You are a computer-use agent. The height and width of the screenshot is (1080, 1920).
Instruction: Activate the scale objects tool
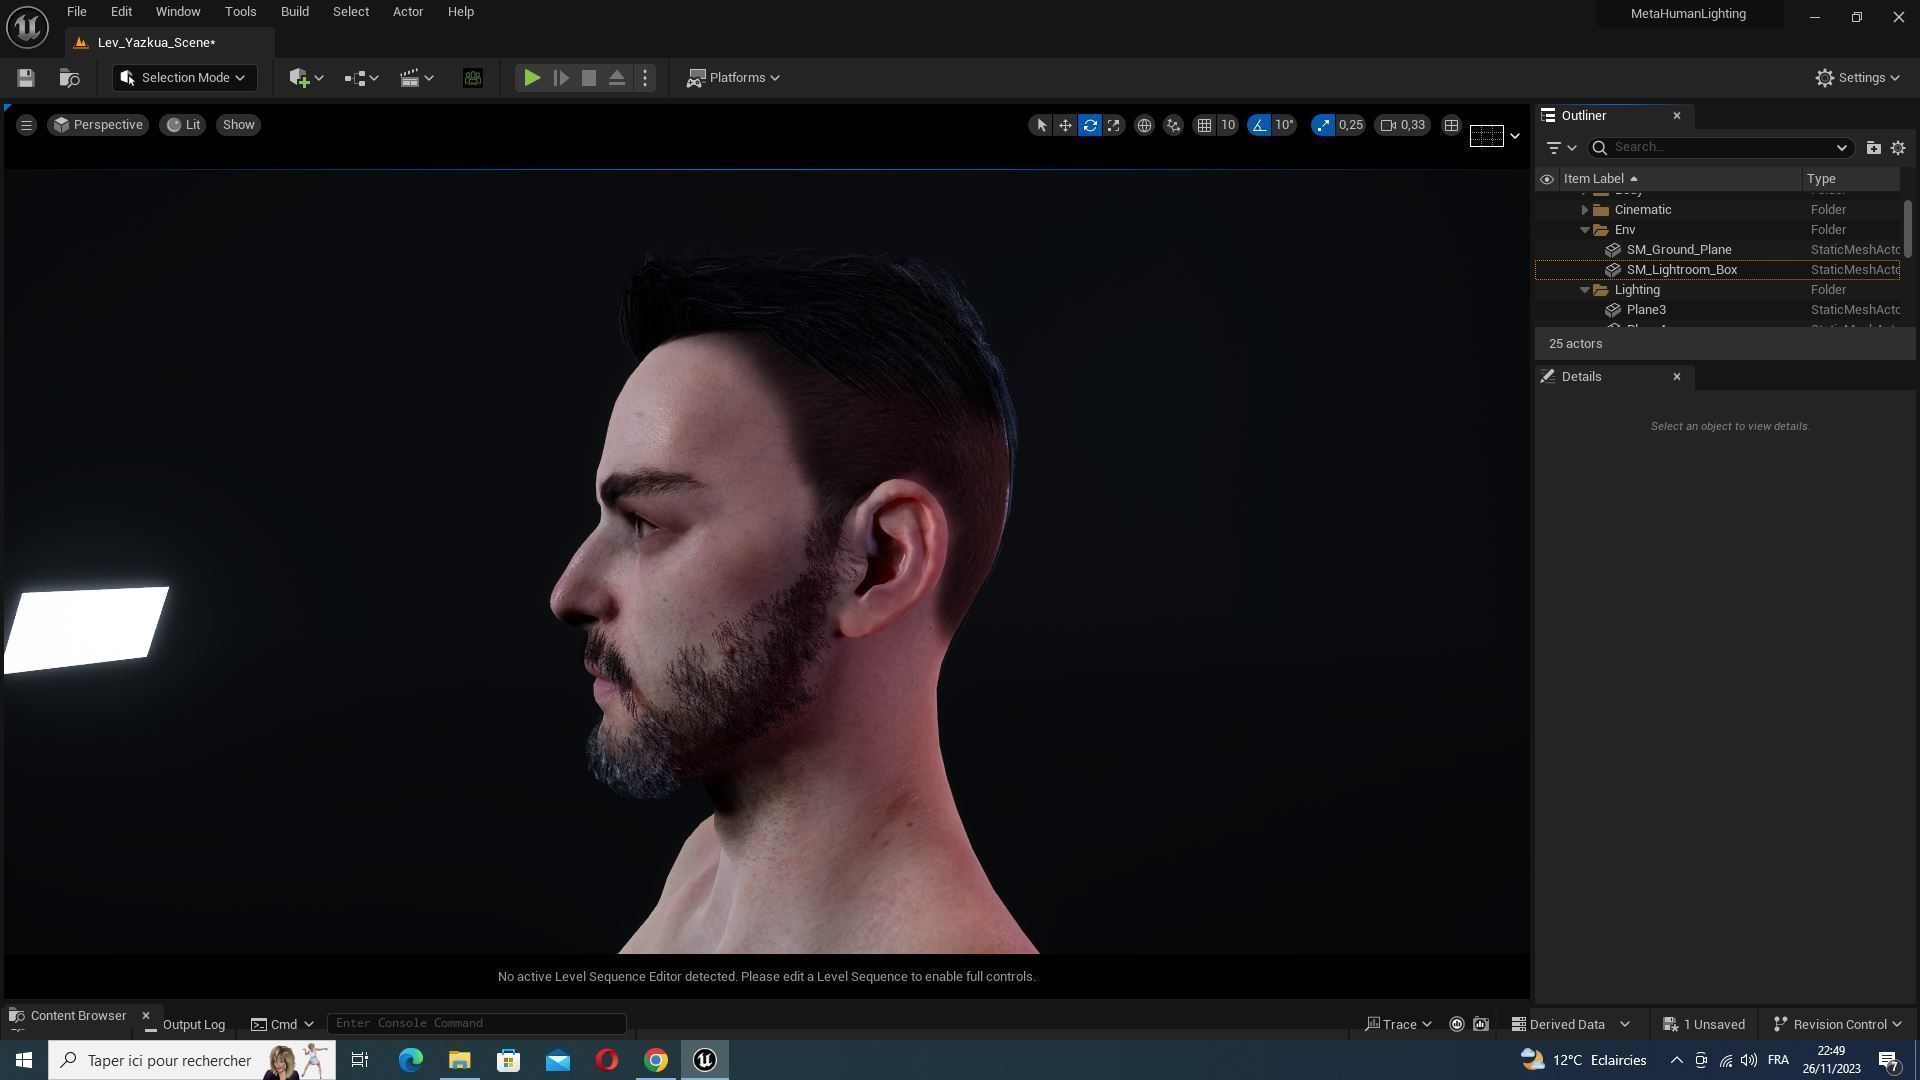pyautogui.click(x=1114, y=125)
